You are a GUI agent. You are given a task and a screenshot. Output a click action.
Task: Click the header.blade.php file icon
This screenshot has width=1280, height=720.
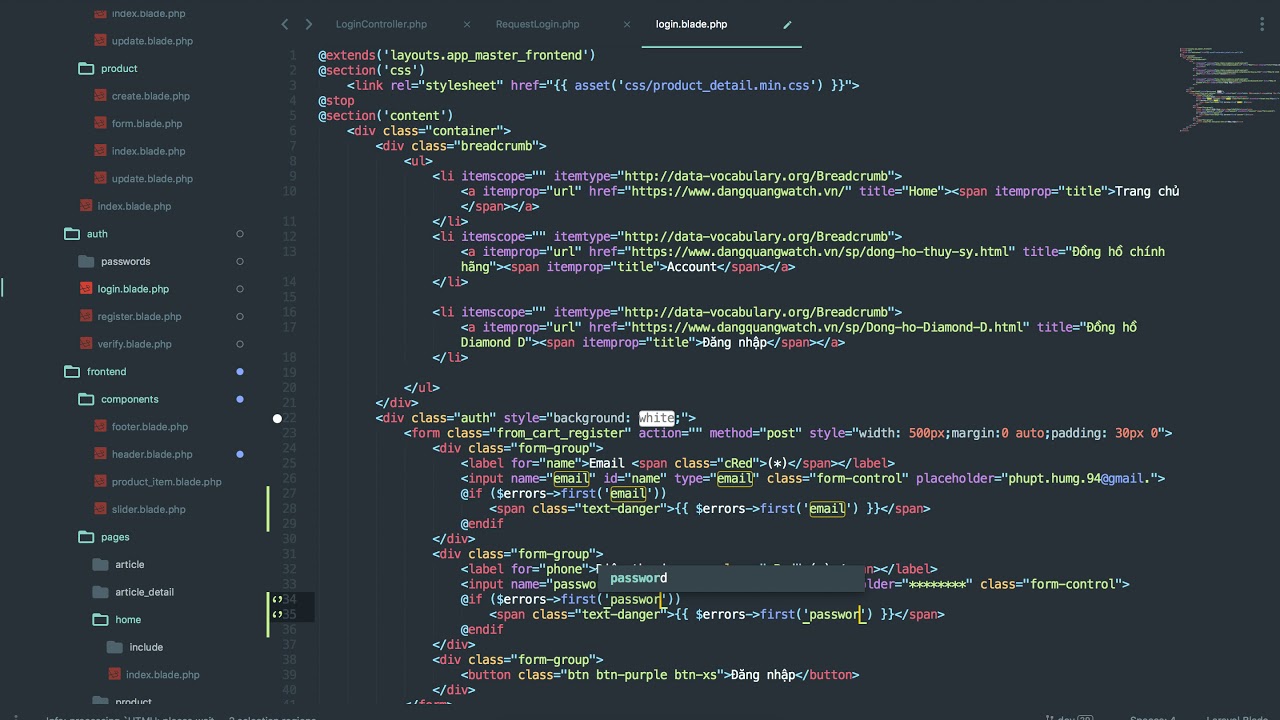(101, 454)
